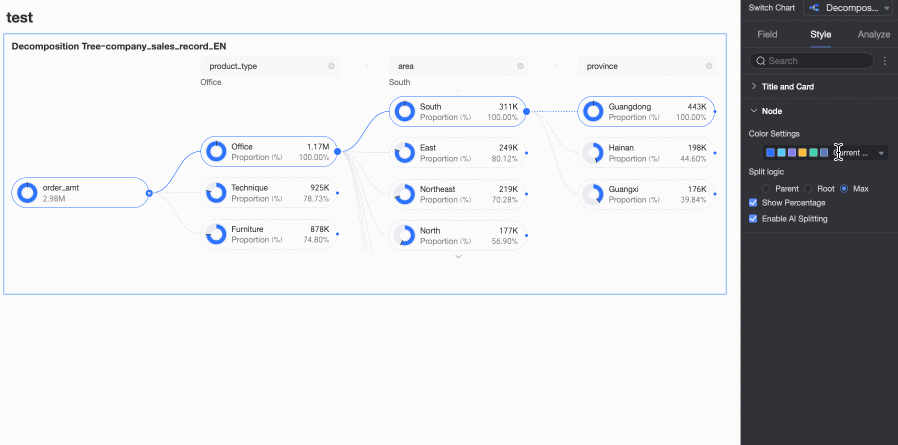Click the donut icon on Furniture node

coord(216,234)
